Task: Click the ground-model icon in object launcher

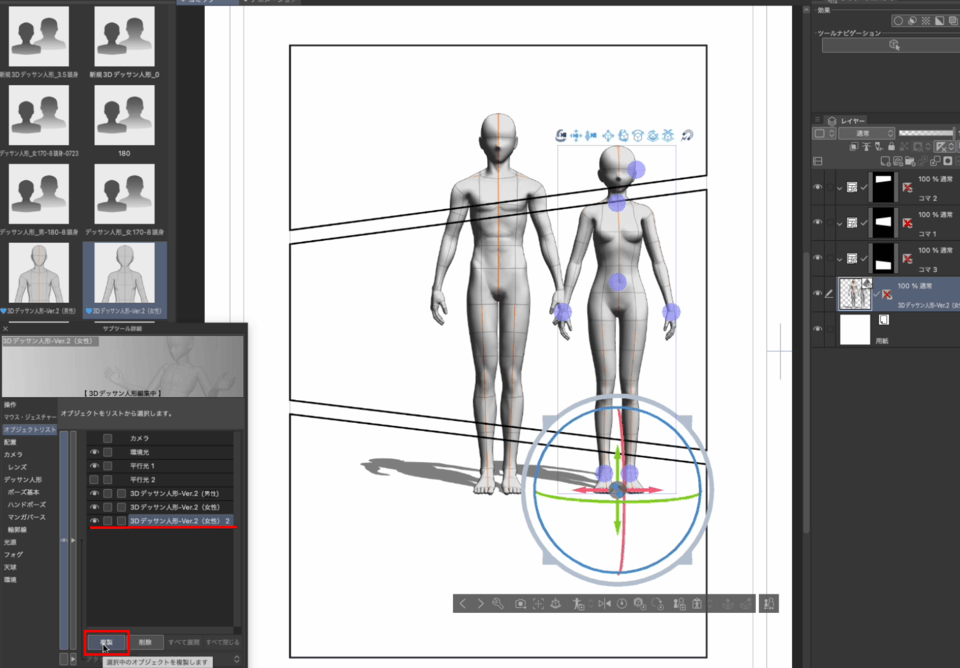Action: (556, 604)
